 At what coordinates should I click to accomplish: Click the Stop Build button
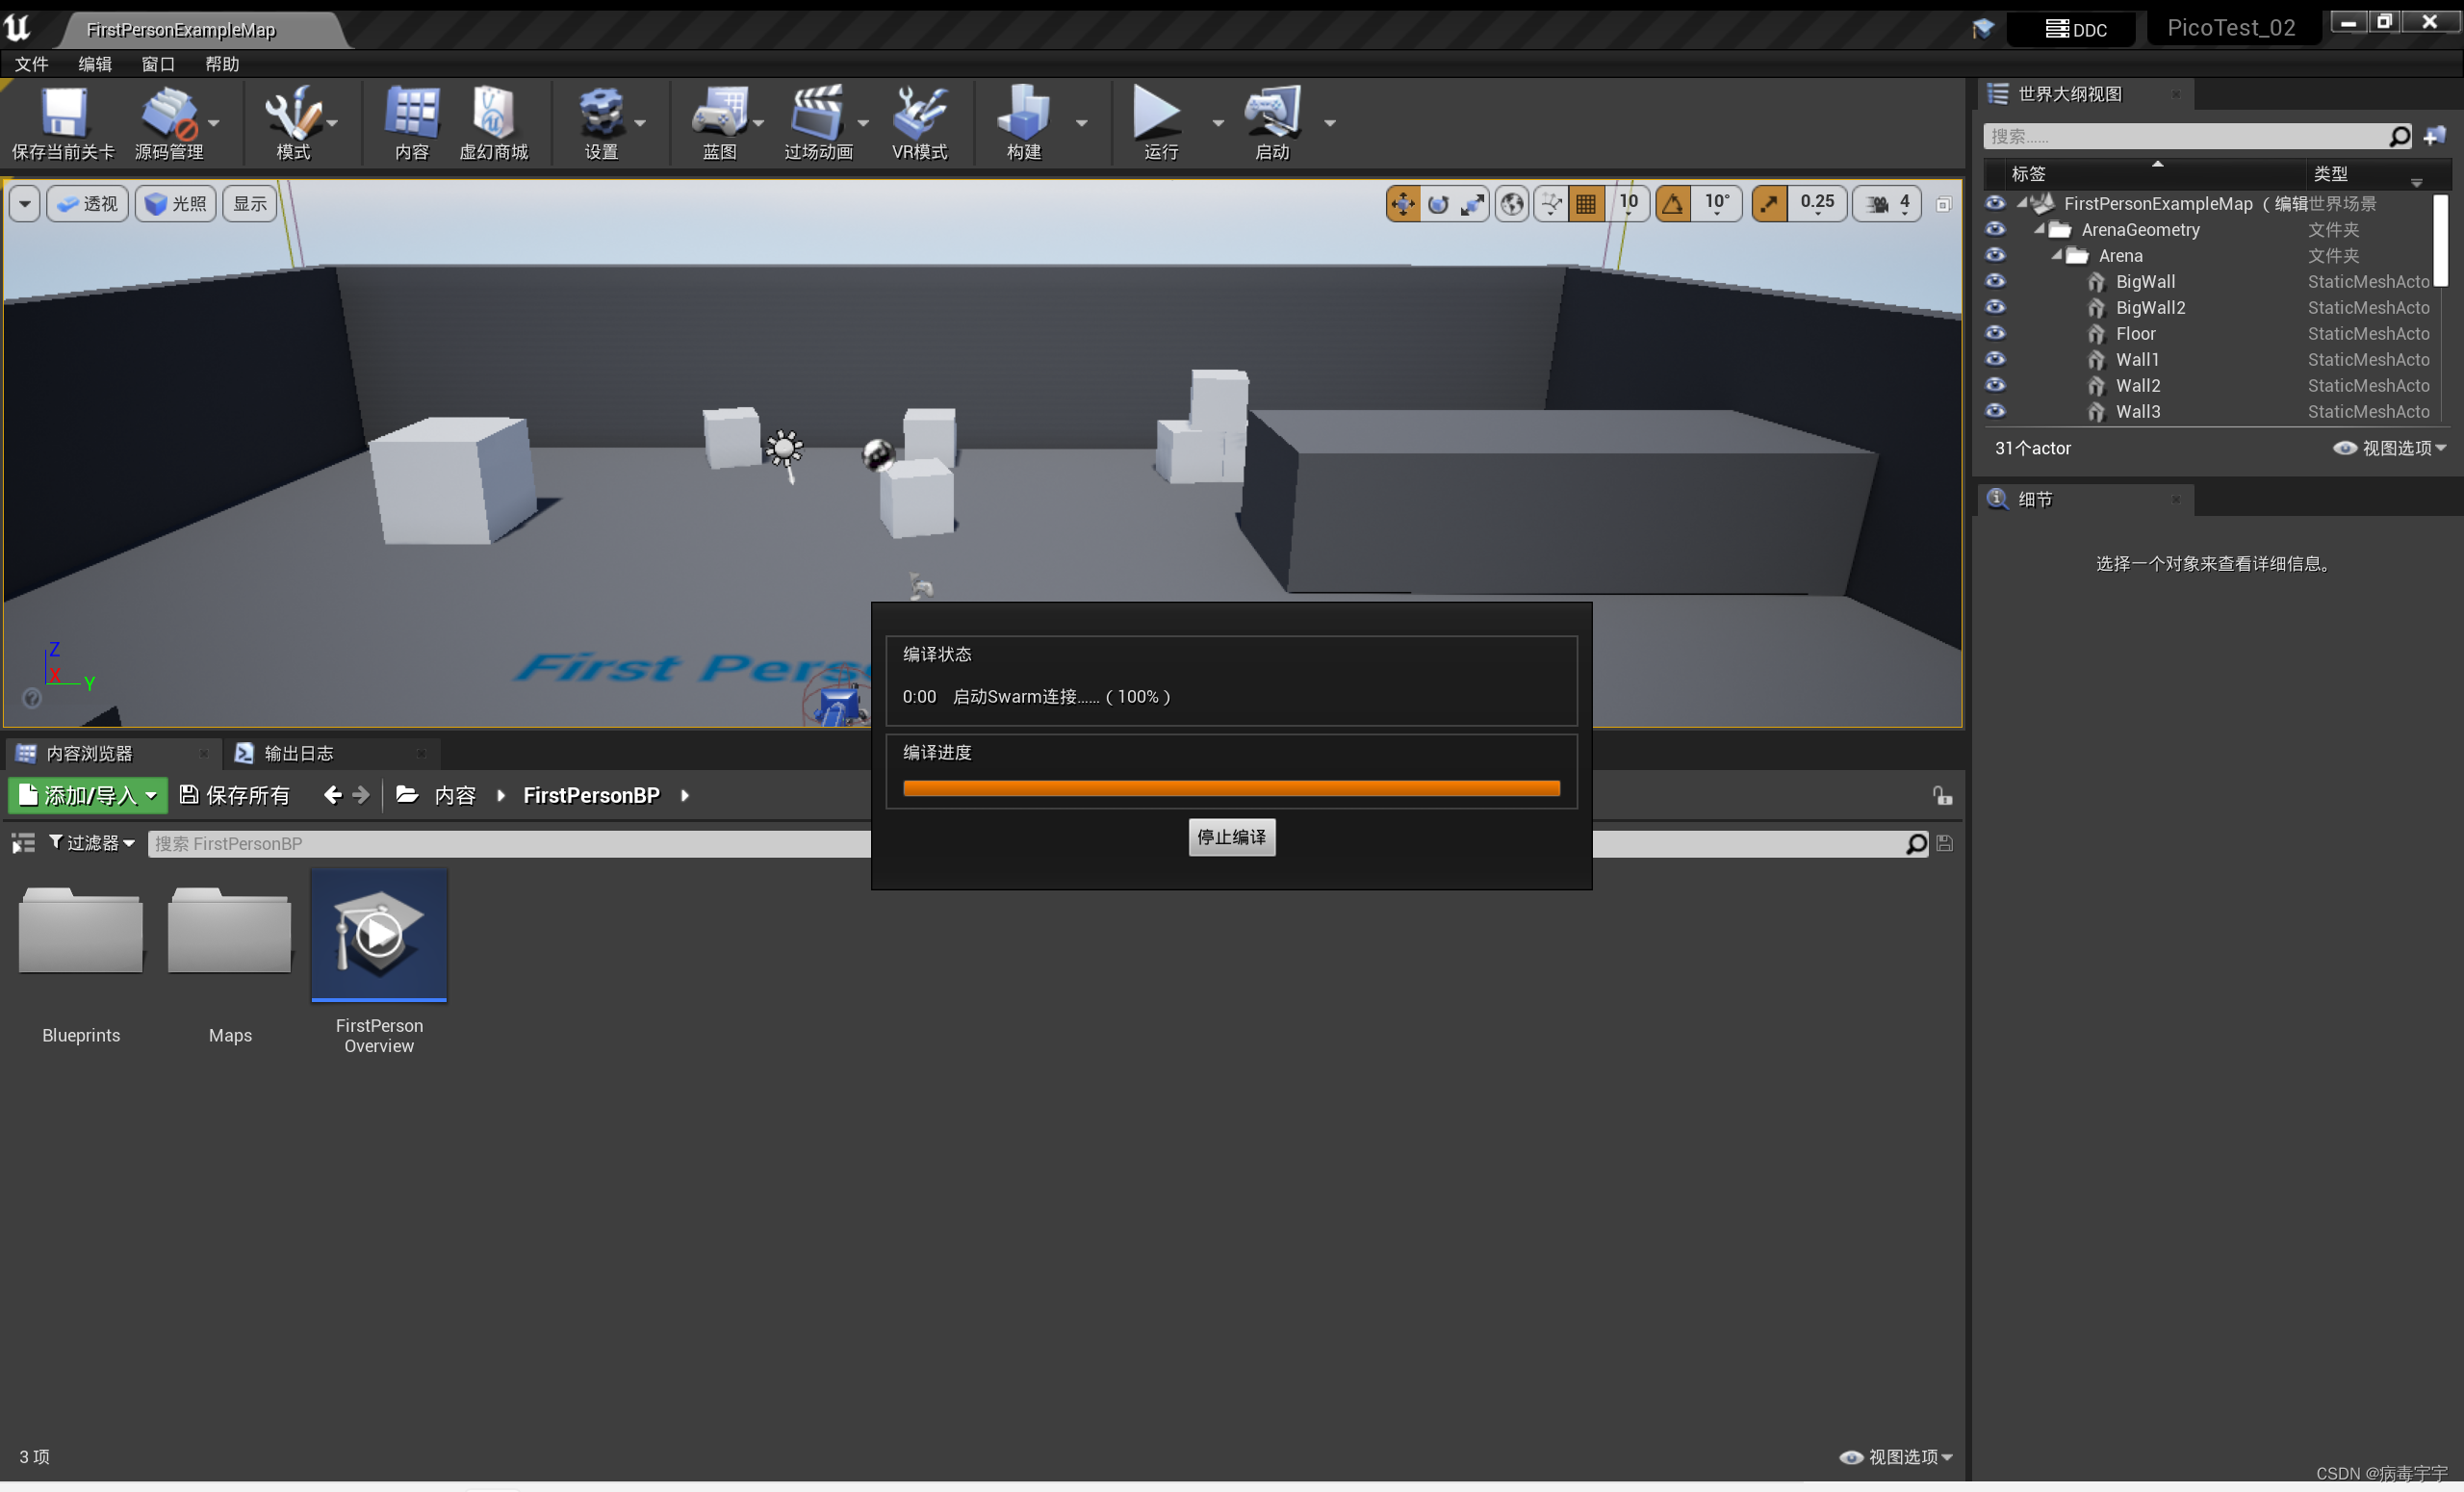(x=1231, y=837)
